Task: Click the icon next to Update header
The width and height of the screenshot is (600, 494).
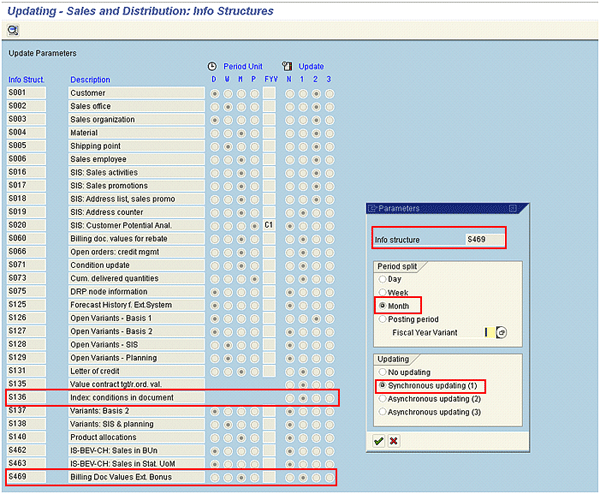Action: coord(288,66)
